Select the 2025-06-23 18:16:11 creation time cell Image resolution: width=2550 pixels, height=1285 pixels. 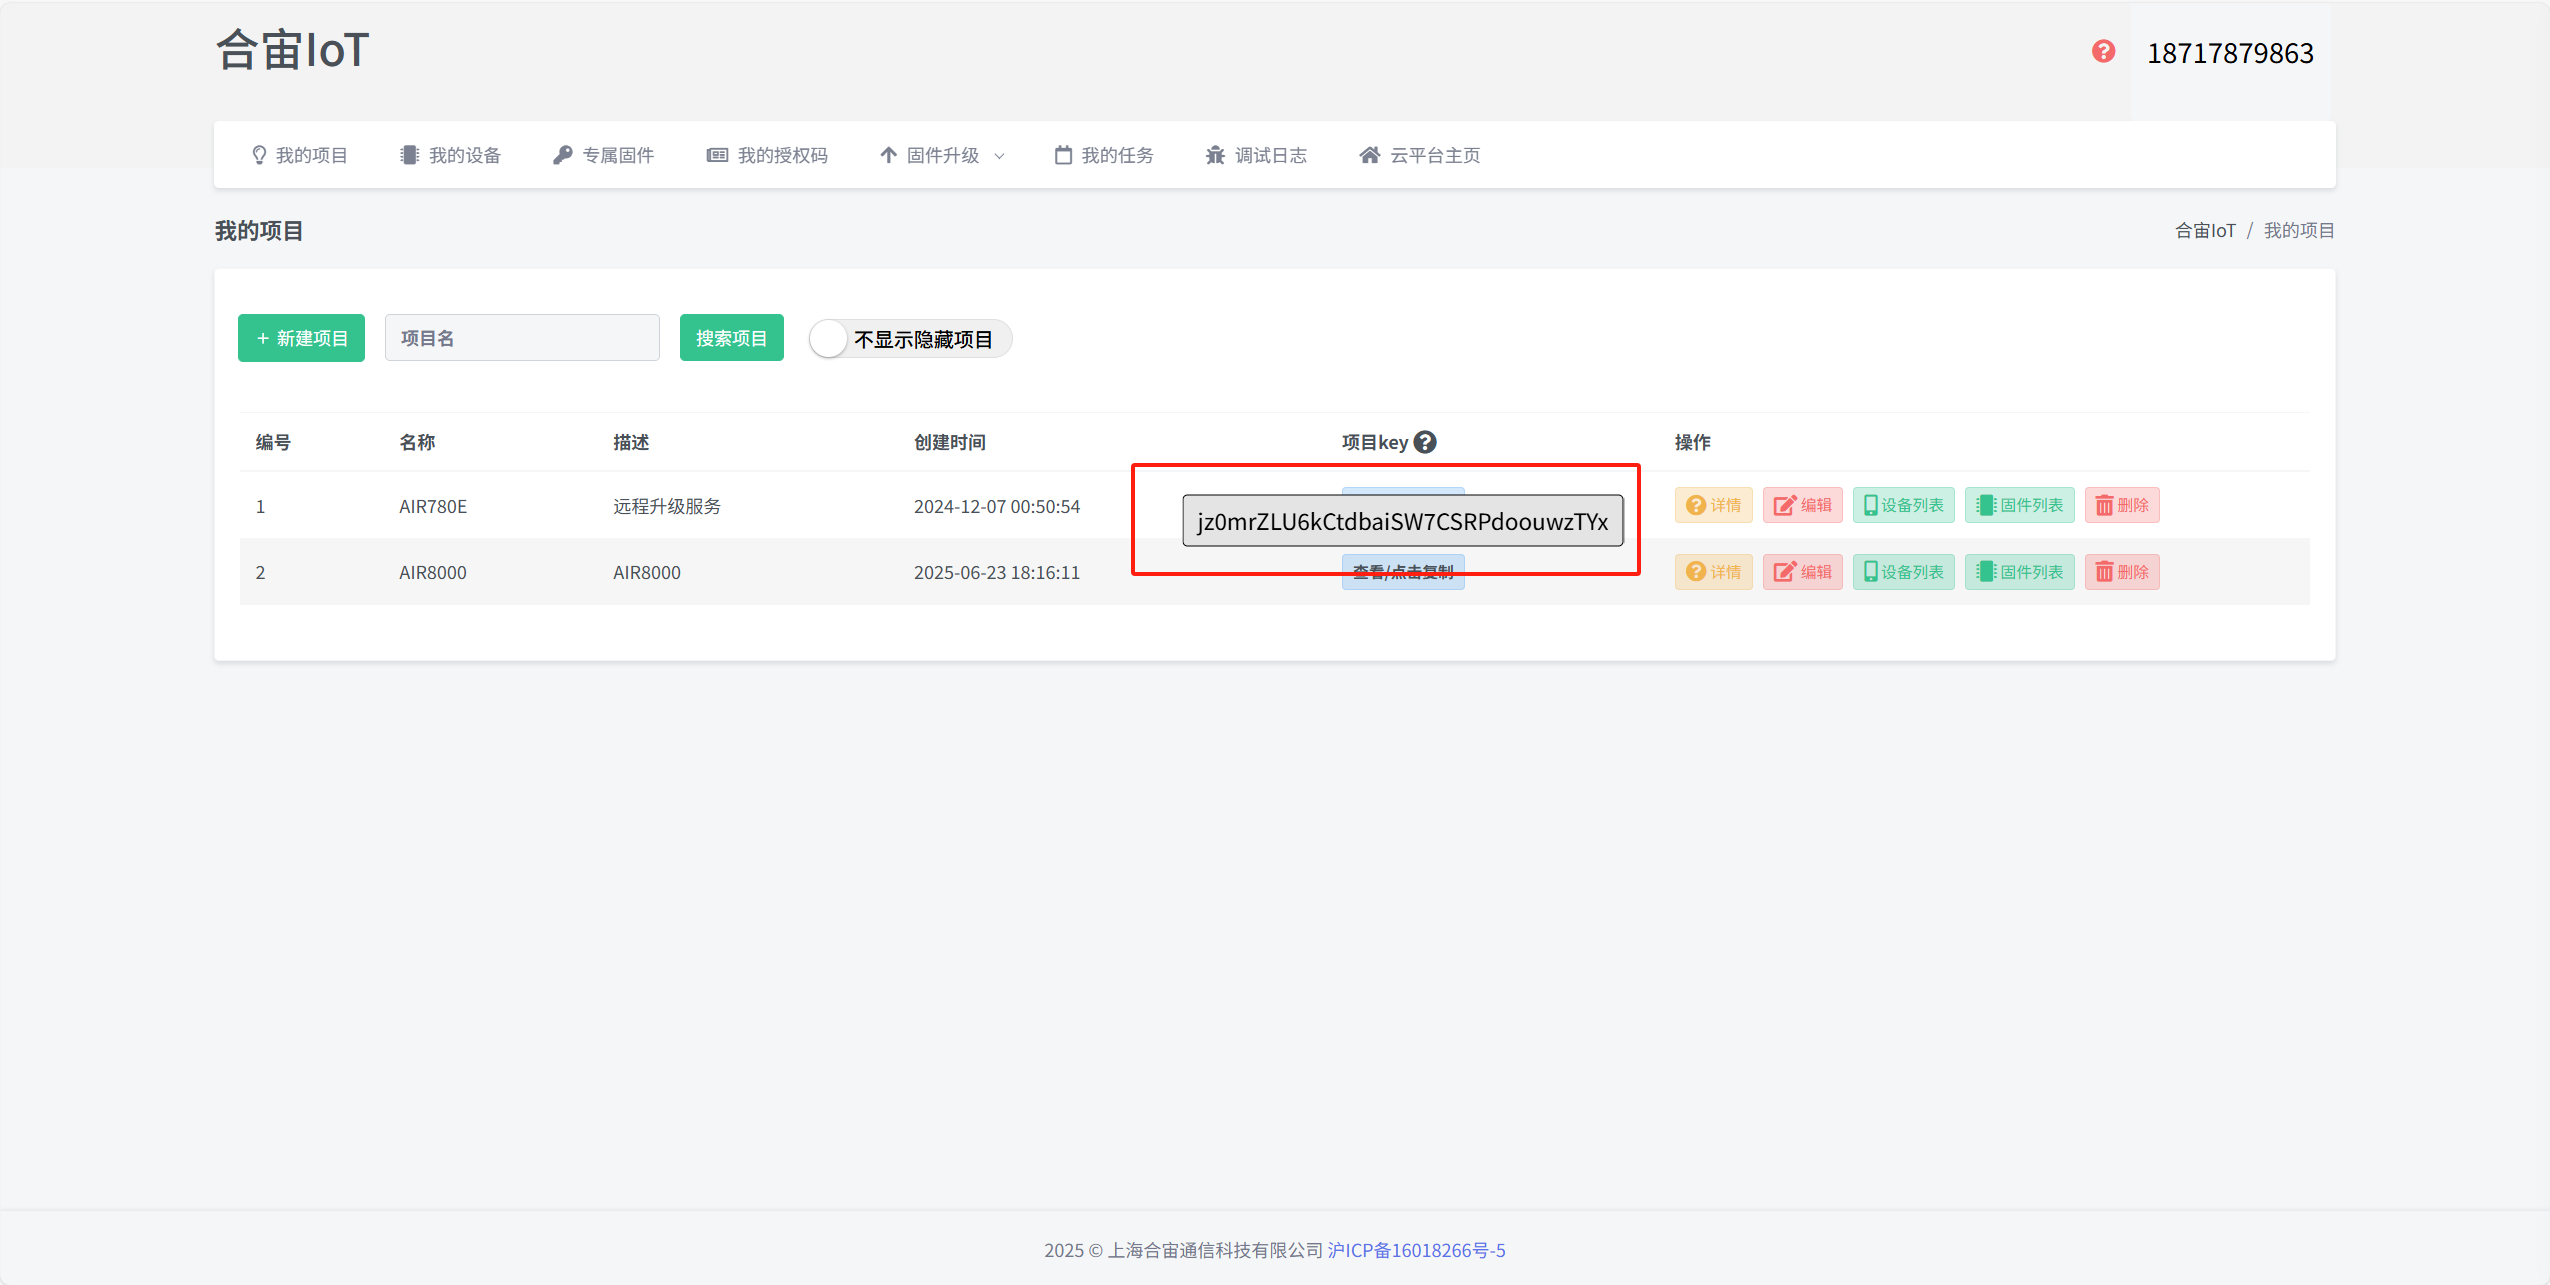click(997, 573)
